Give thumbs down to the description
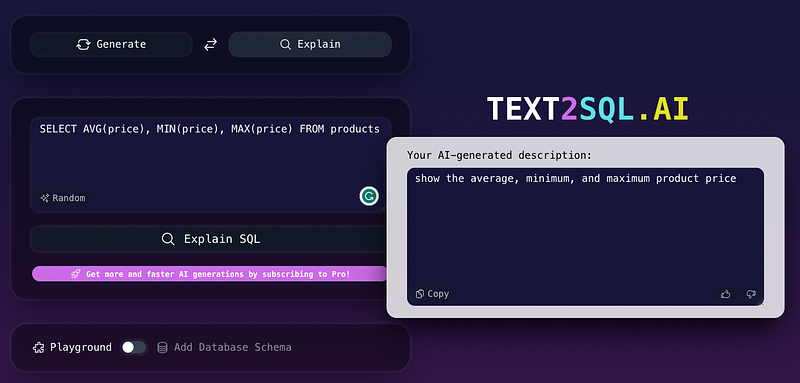Image resolution: width=800 pixels, height=383 pixels. (x=751, y=294)
